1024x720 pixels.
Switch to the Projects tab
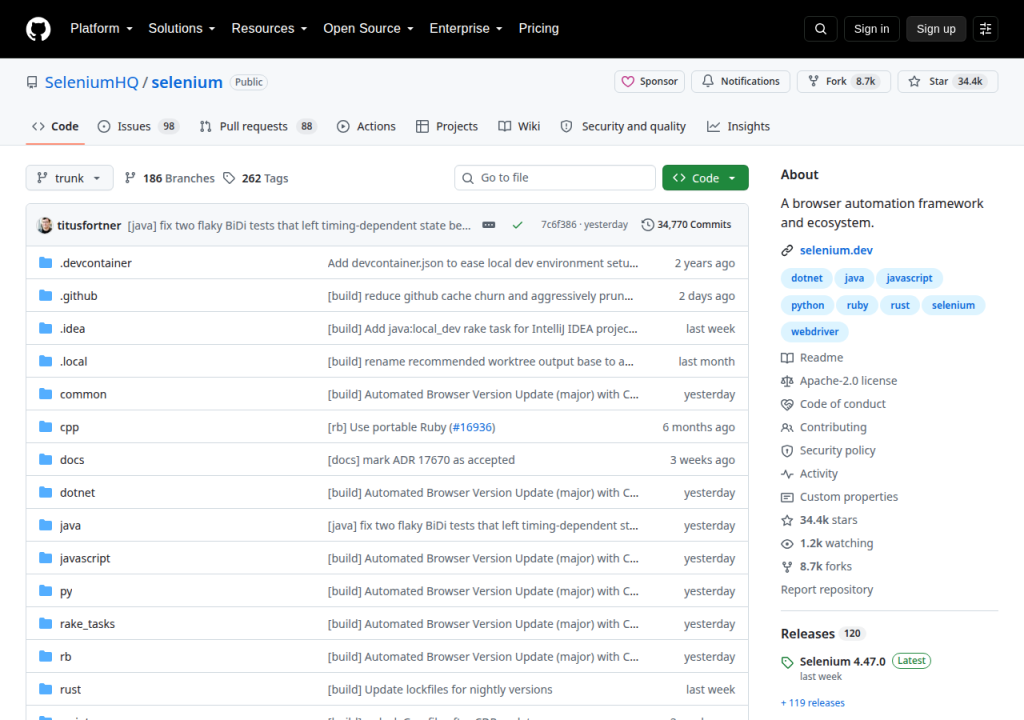(447, 126)
